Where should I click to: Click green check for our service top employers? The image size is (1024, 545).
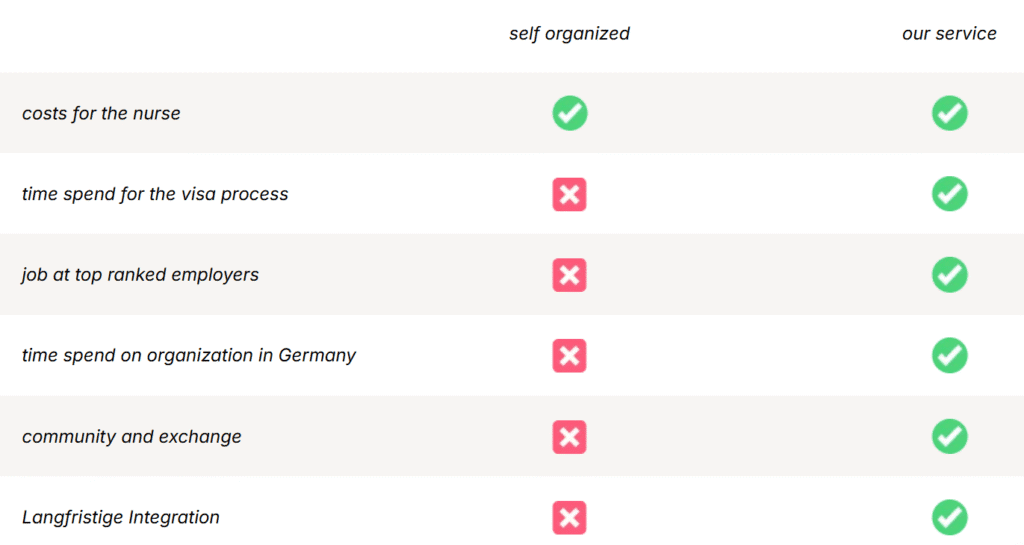[949, 275]
